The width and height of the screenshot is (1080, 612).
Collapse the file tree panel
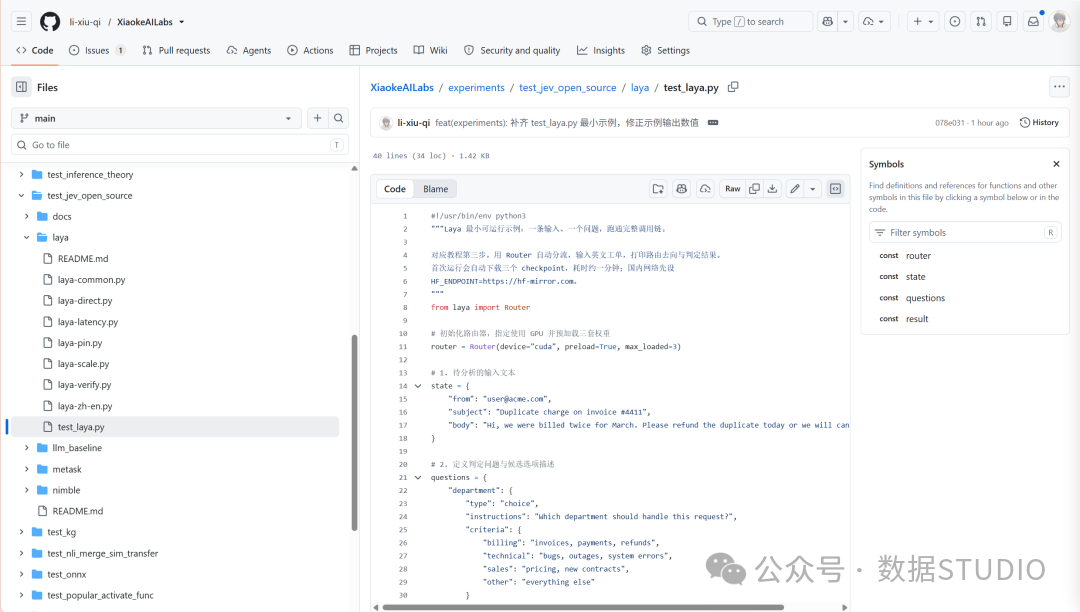point(21,87)
